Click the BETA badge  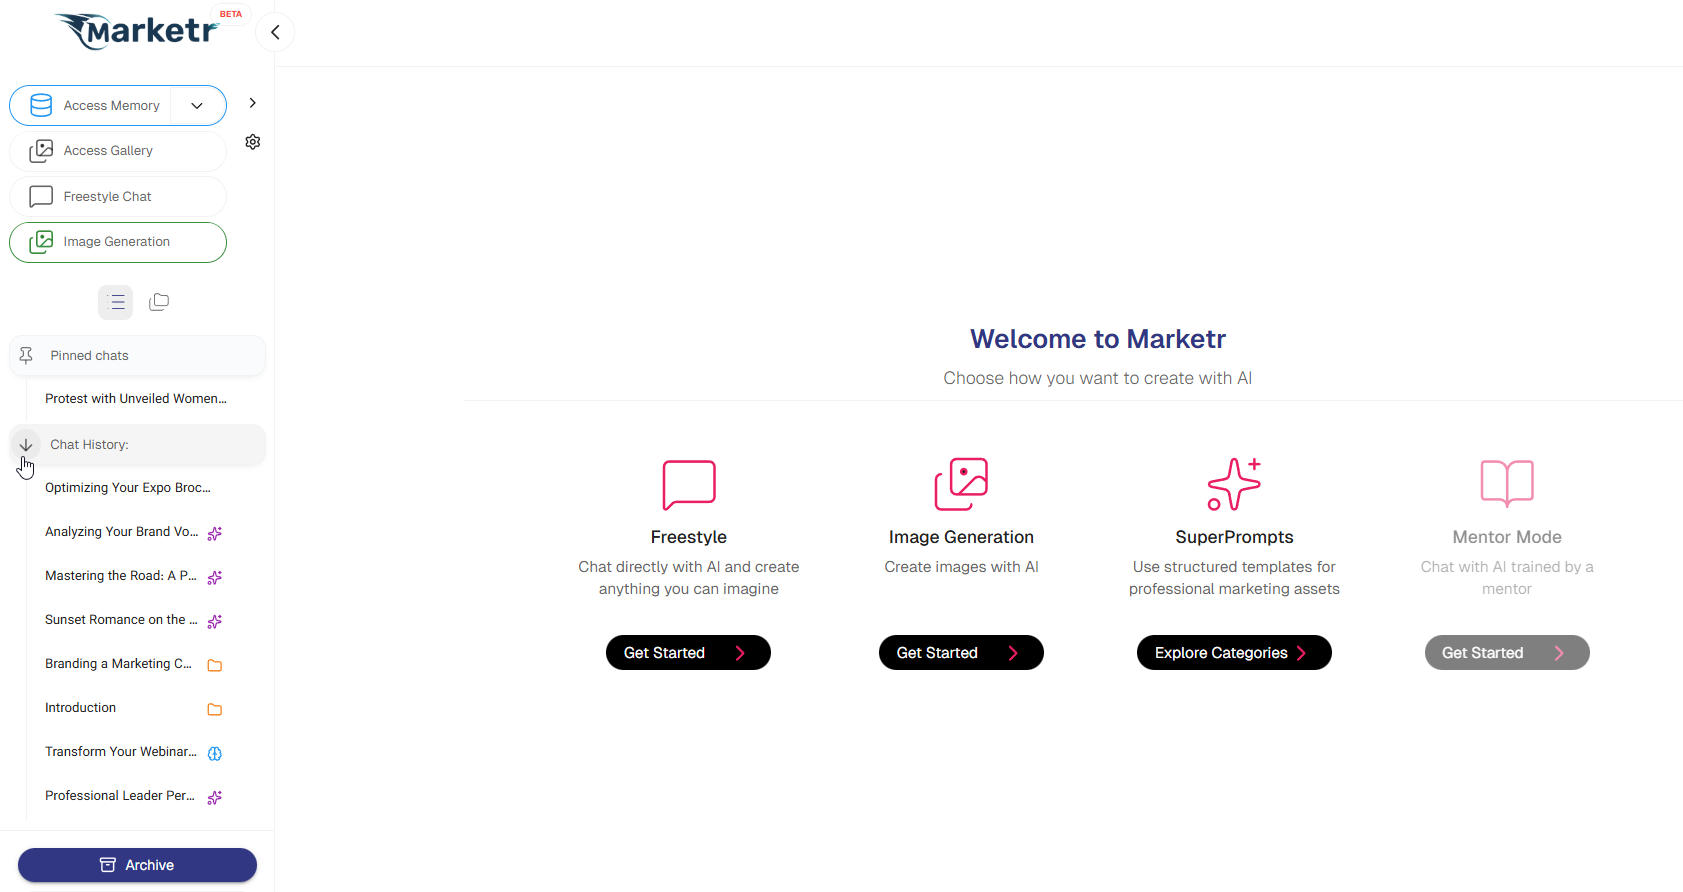click(x=231, y=14)
